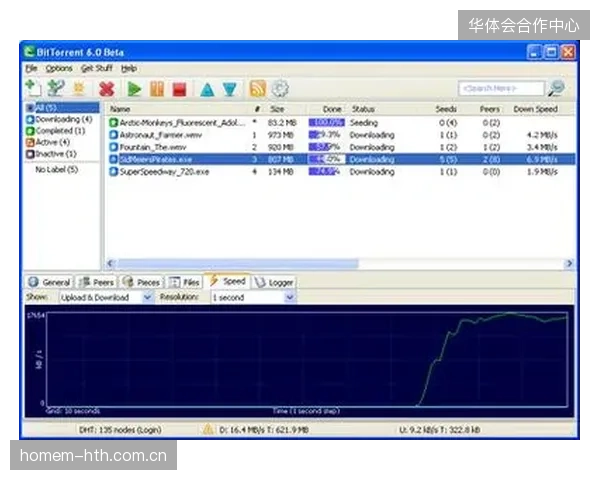Click the horizontal scrollbar thumb
Screen dimensions: 600x480
[238, 263]
